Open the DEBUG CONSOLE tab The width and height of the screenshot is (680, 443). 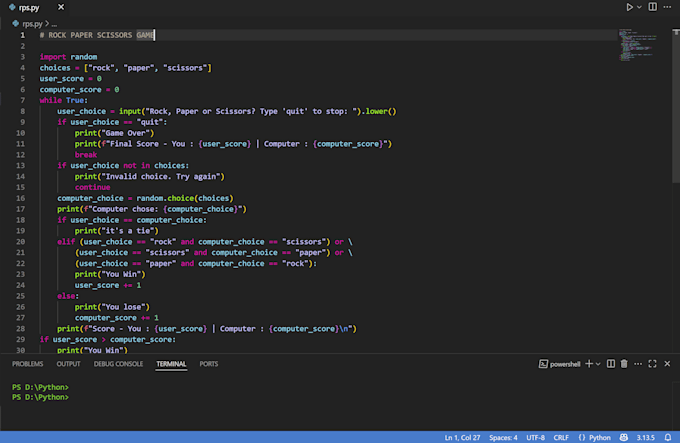(118, 364)
